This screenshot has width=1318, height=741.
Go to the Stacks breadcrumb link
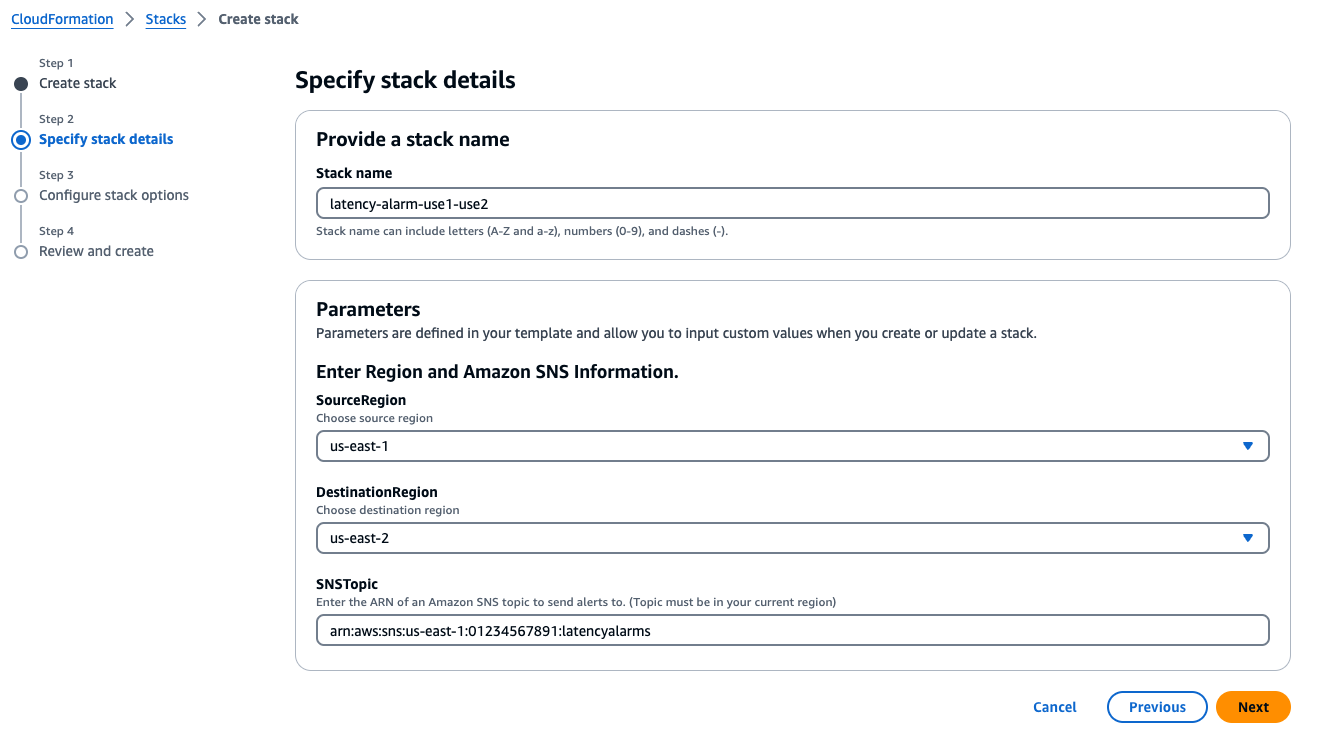[x=166, y=19]
